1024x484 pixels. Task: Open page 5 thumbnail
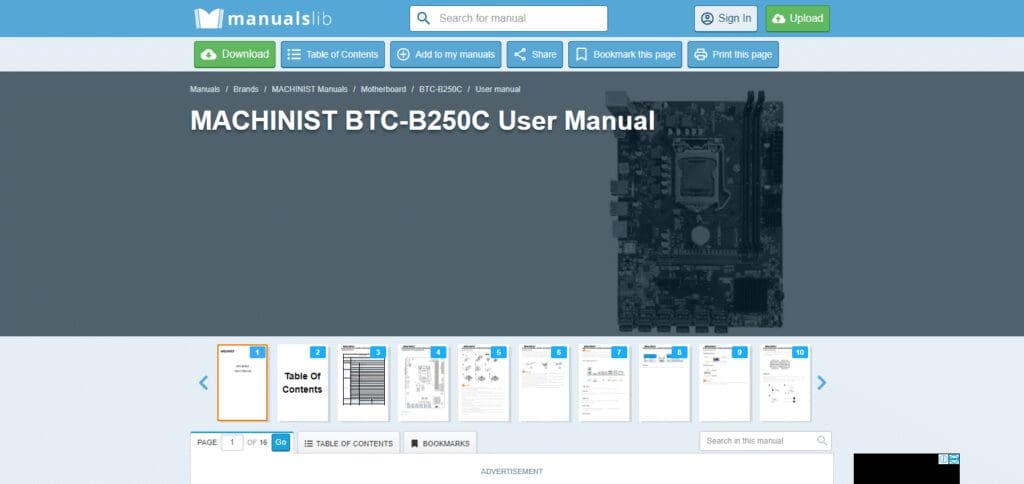(x=483, y=383)
